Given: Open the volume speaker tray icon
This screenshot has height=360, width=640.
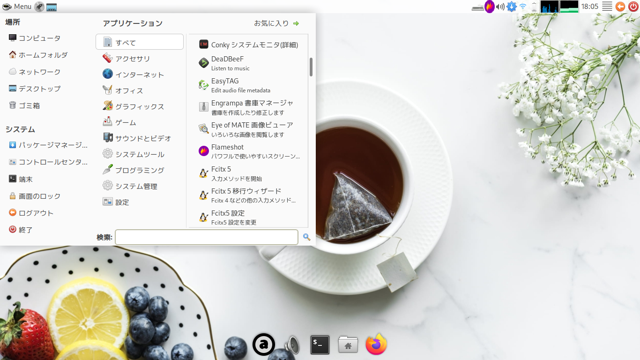Looking at the screenshot, I should click(500, 7).
